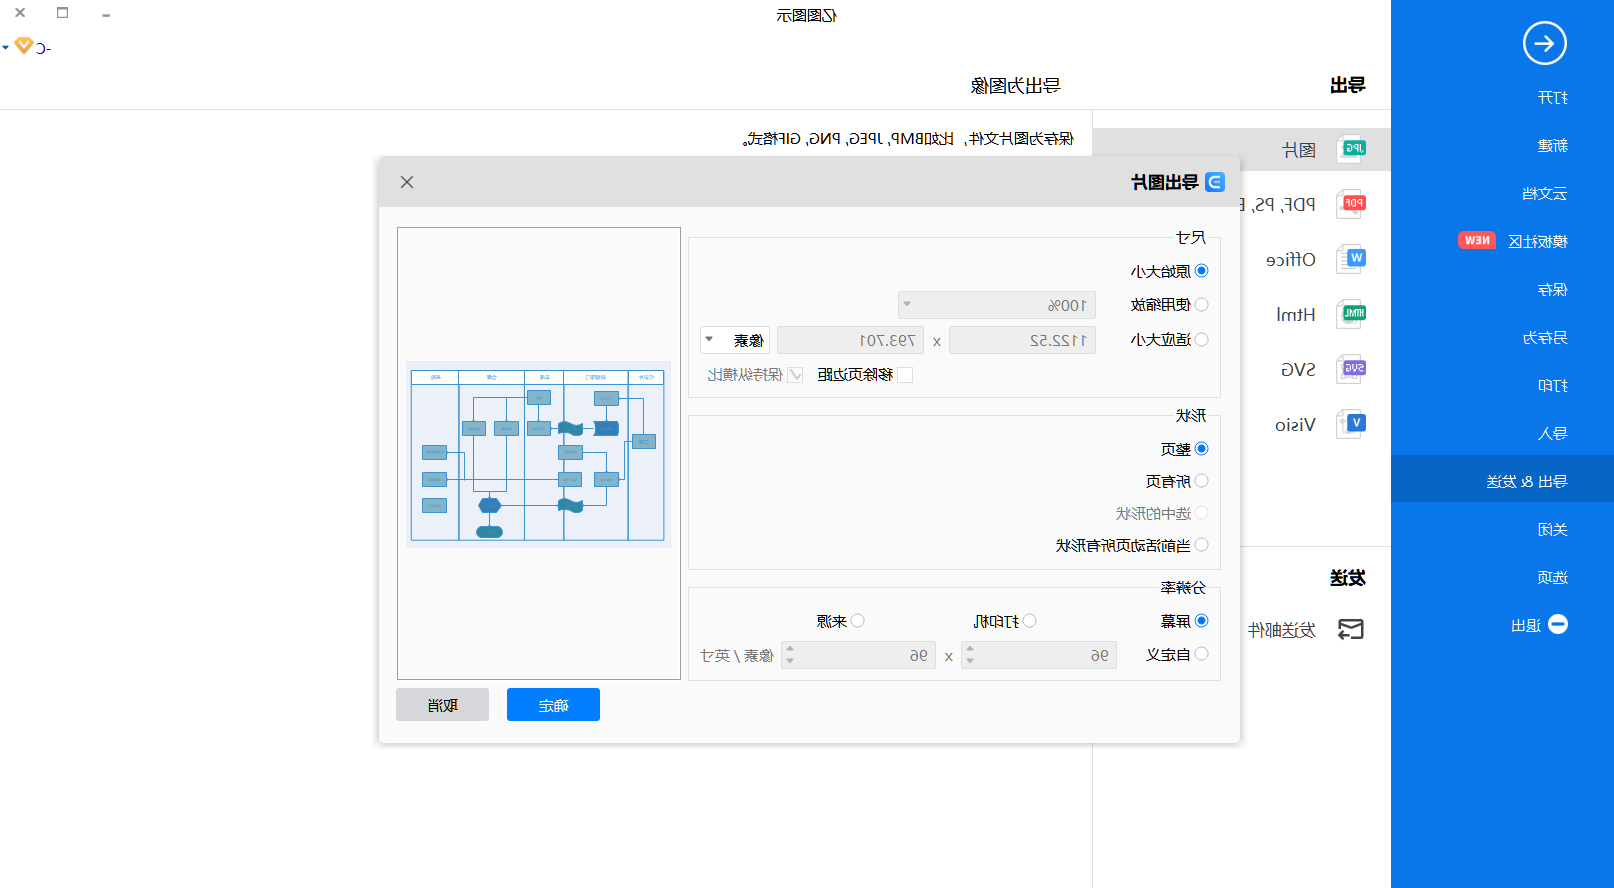Image resolution: width=1614 pixels, height=888 pixels.
Task: Select the 屏幕 resolution radio button
Action: [x=1201, y=621]
